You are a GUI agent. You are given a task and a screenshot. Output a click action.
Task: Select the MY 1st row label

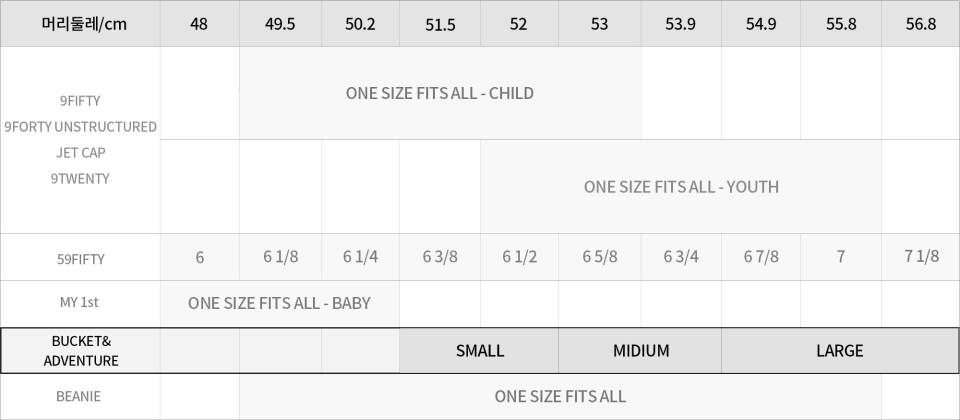pyautogui.click(x=80, y=302)
